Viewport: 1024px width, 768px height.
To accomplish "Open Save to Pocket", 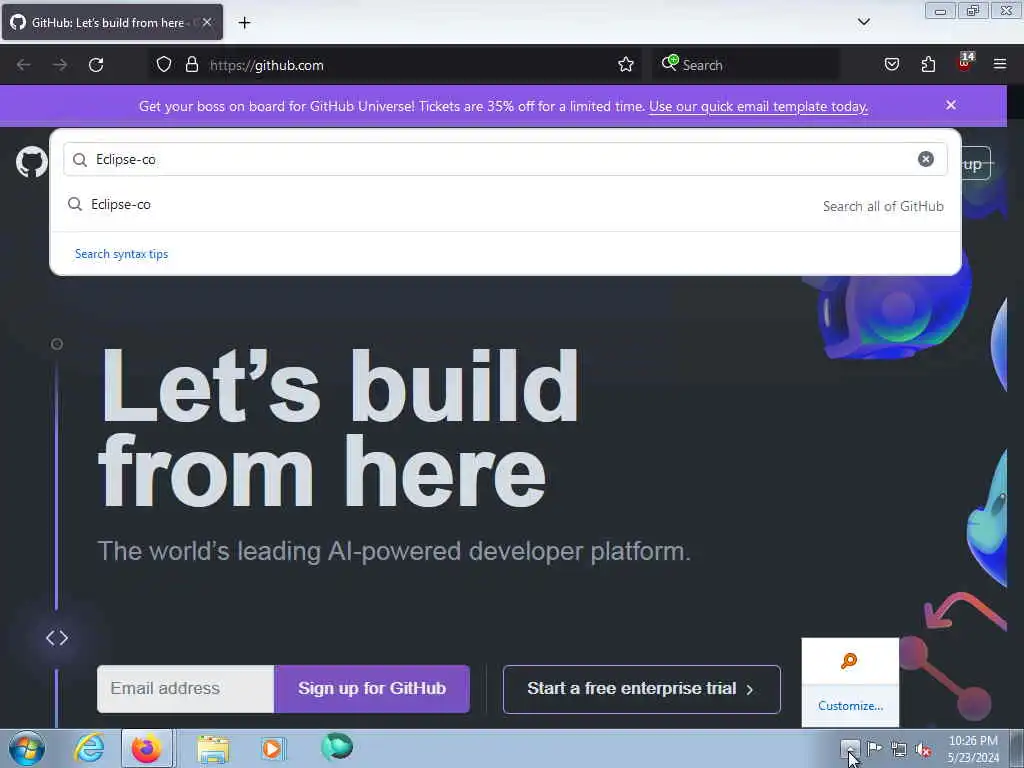I will 891,65.
